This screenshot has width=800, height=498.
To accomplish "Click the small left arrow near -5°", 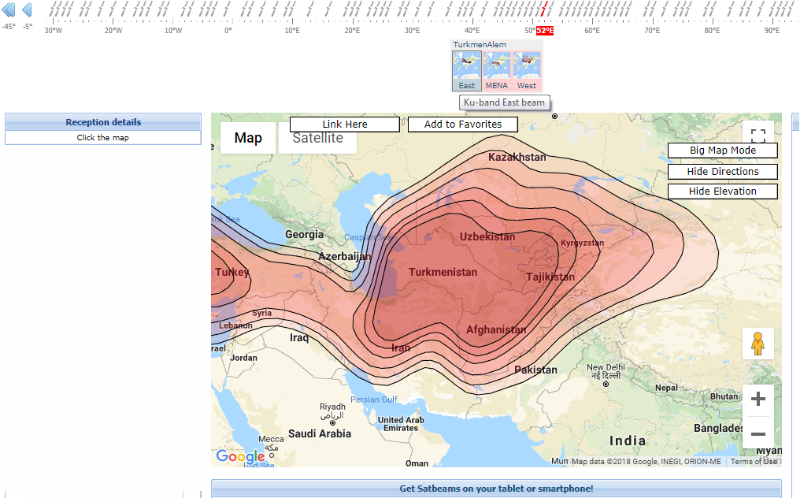I will click(x=27, y=10).
